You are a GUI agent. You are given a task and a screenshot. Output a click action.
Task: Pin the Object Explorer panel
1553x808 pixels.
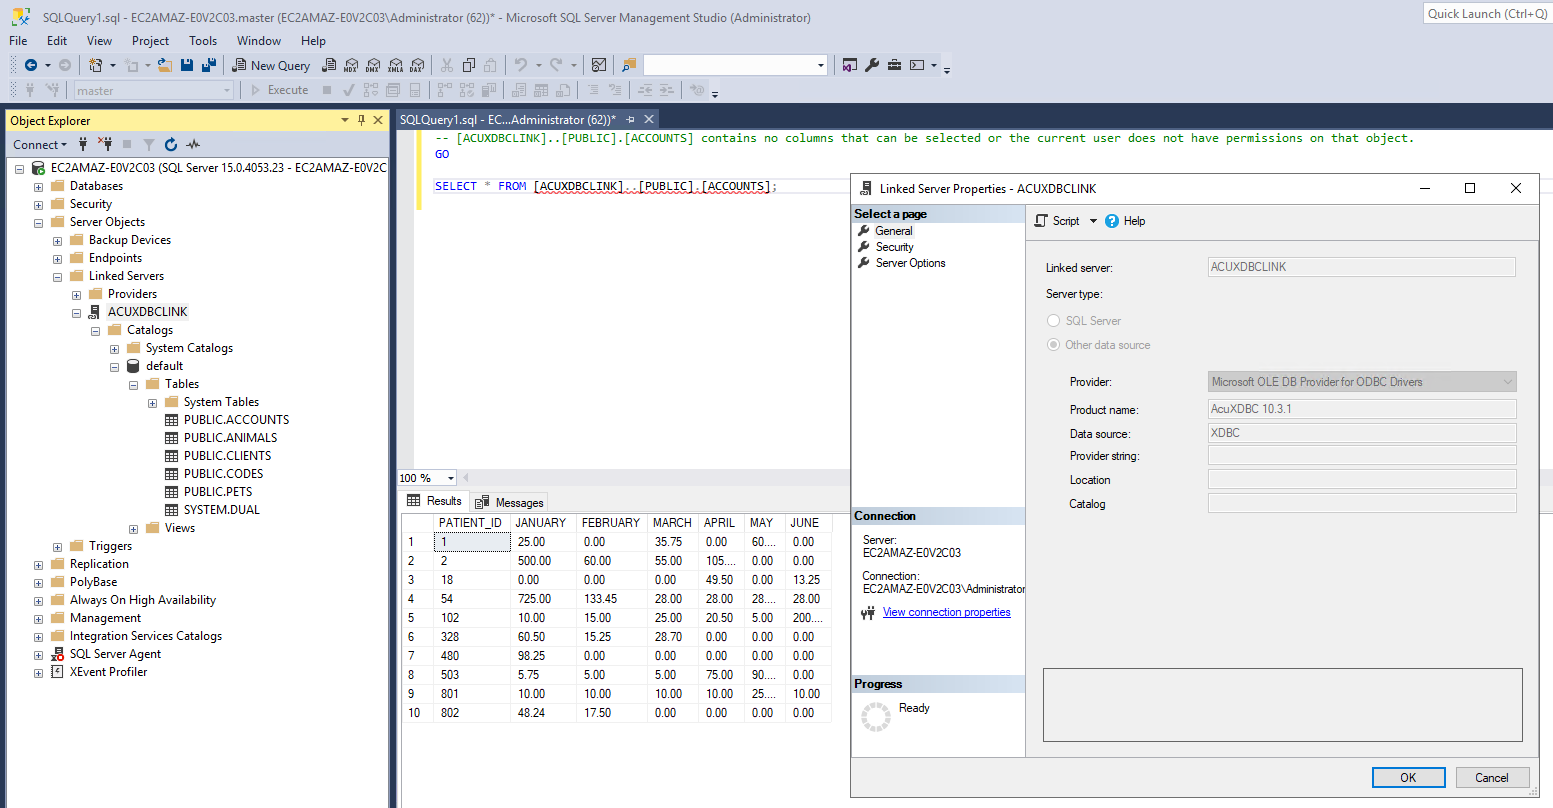(x=361, y=120)
